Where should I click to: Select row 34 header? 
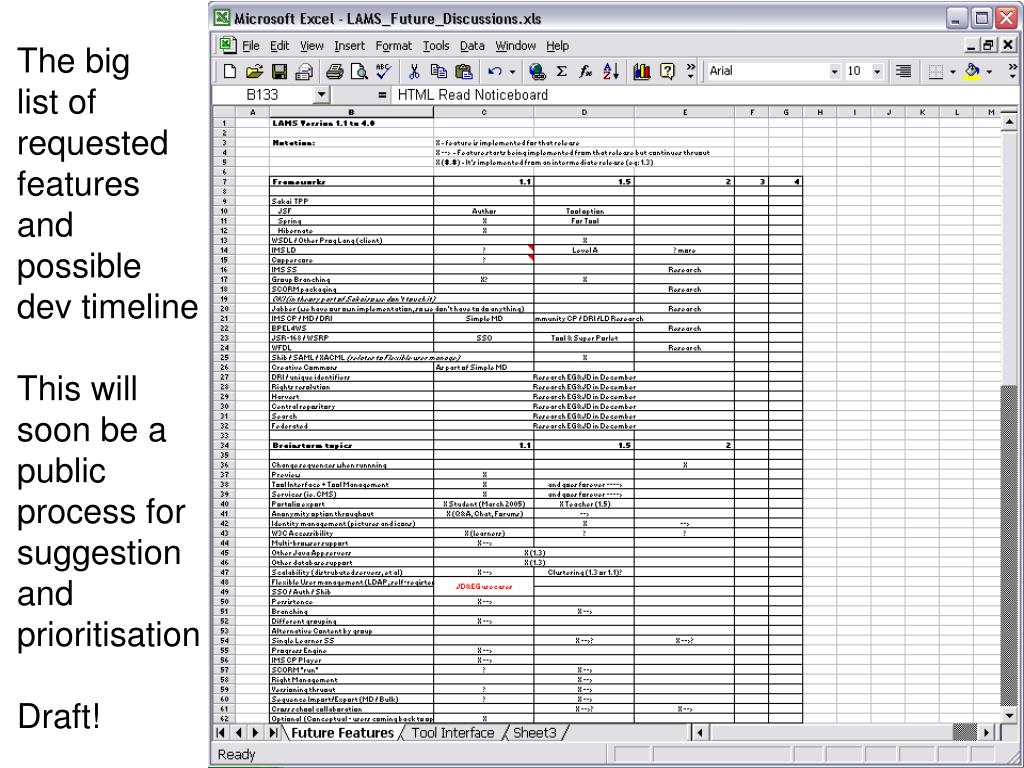pyautogui.click(x=224, y=445)
